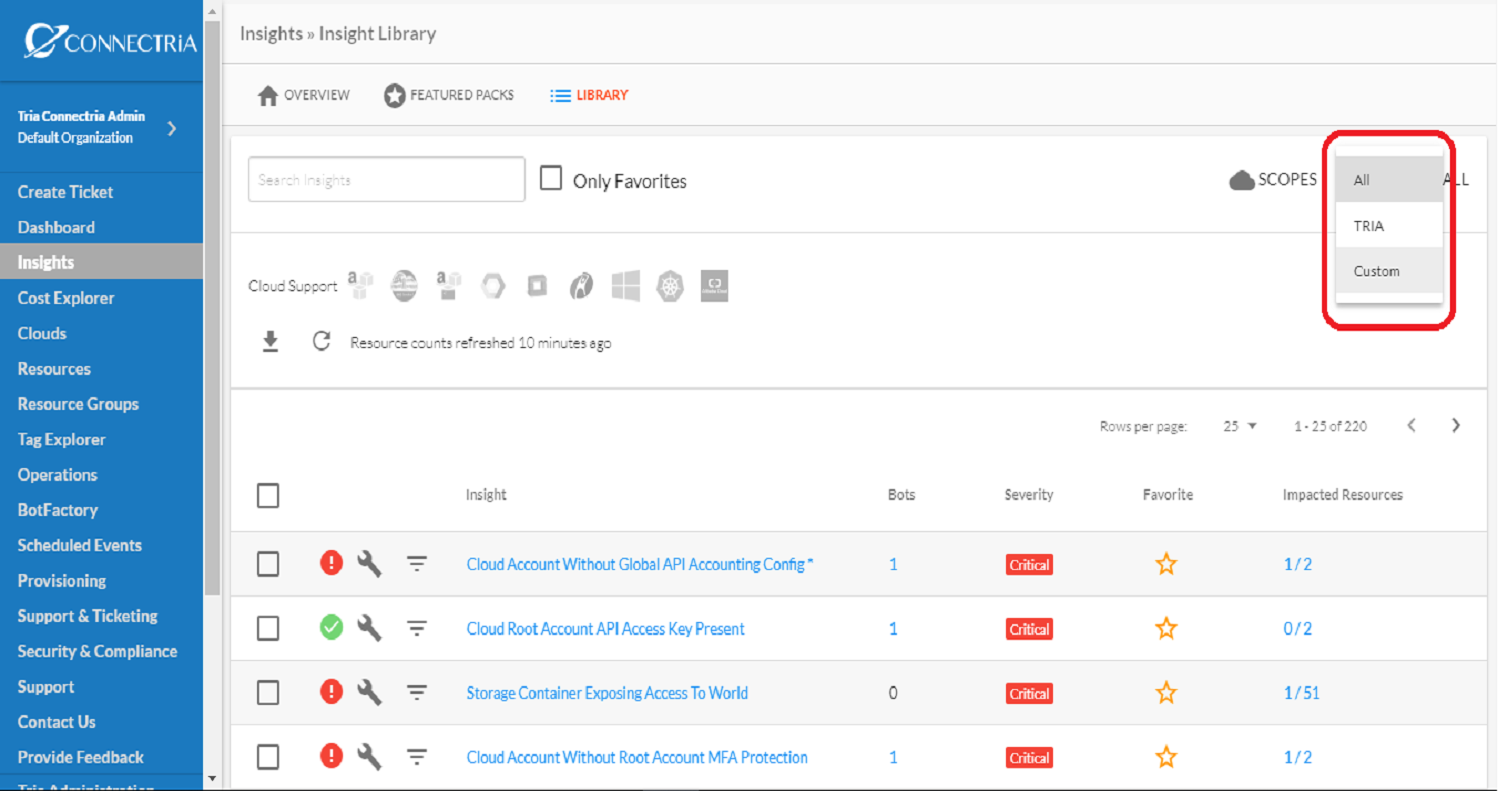Click the Kubernetes wheel cloud support icon

tap(670, 286)
